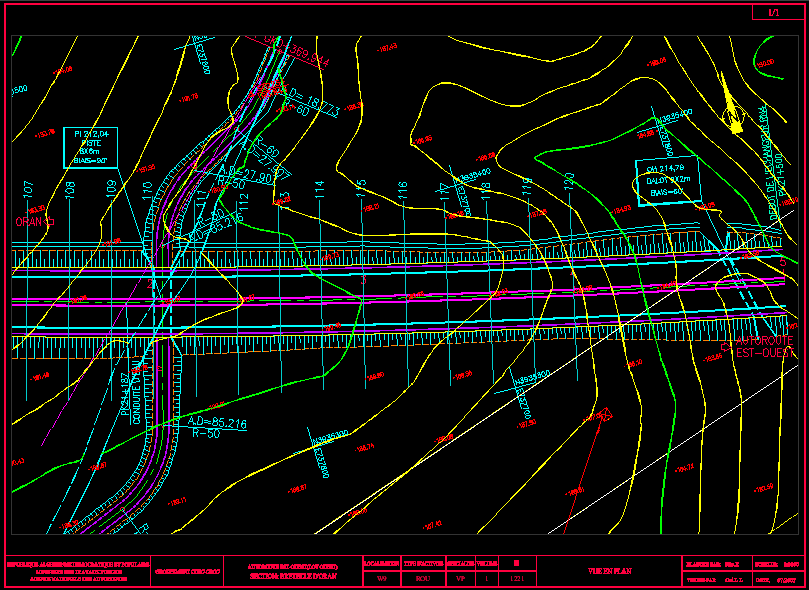This screenshot has height=590, width=809.
Task: Select the OH 214,79 DALOT callout box
Action: (665, 180)
